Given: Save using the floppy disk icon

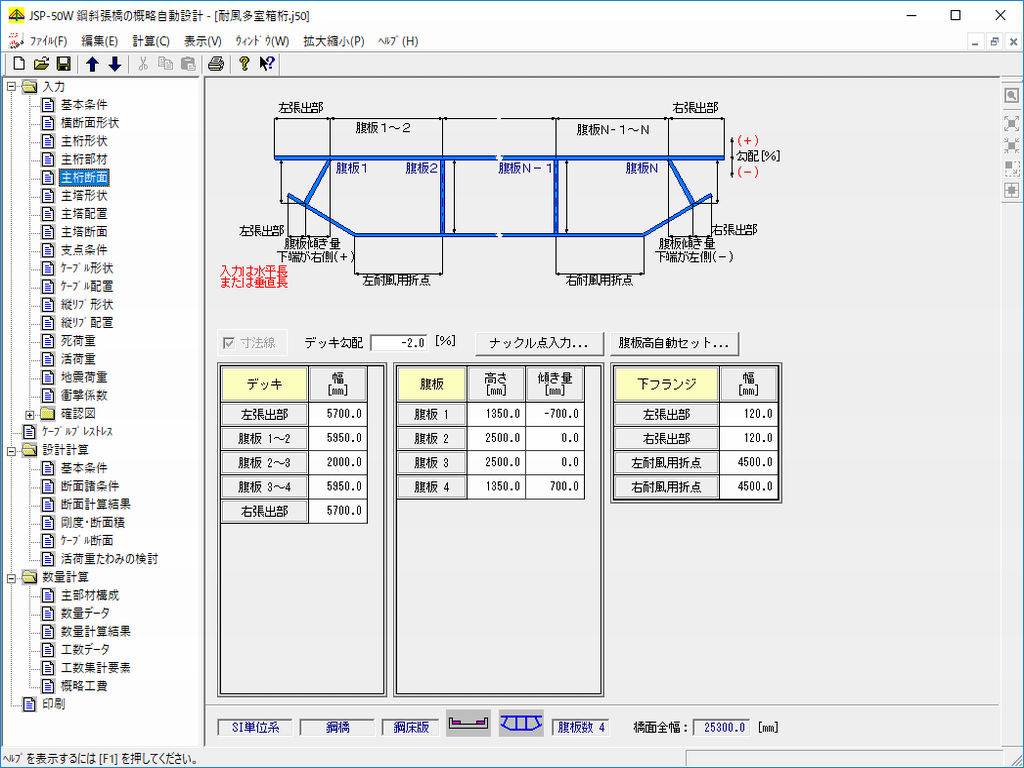Looking at the screenshot, I should pos(63,64).
